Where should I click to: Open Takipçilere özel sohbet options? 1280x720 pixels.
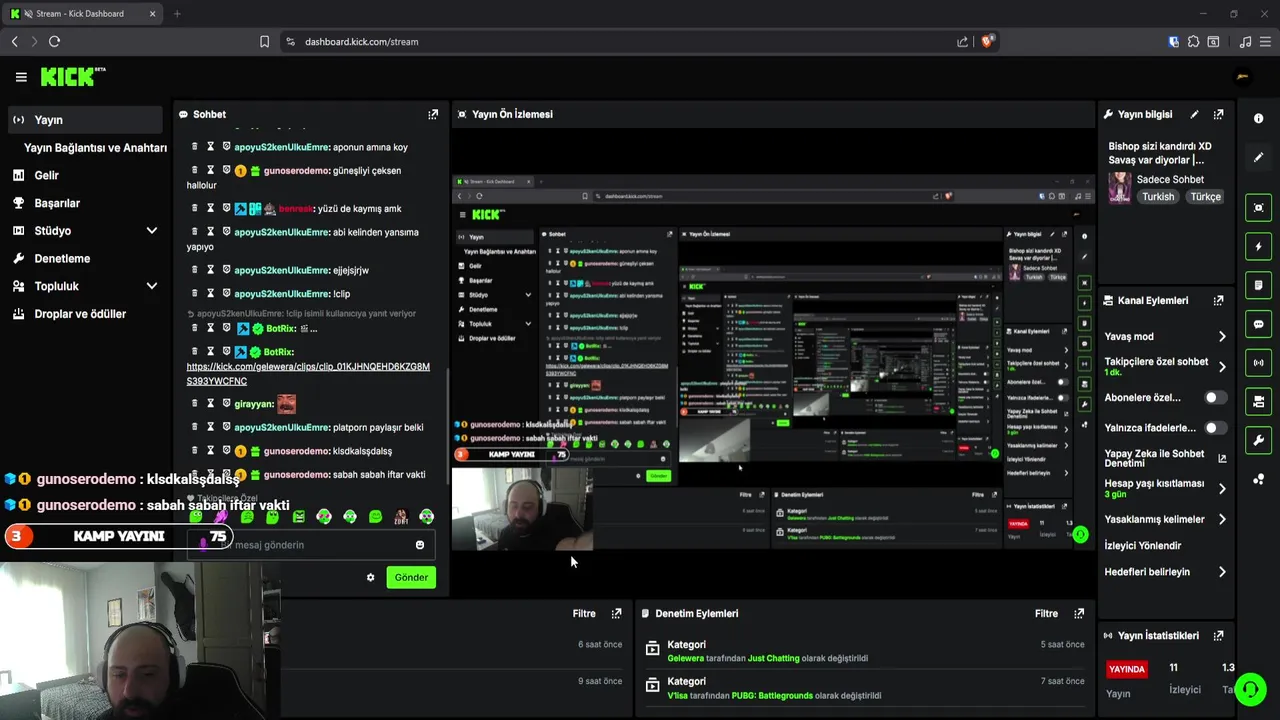[x=1165, y=366]
